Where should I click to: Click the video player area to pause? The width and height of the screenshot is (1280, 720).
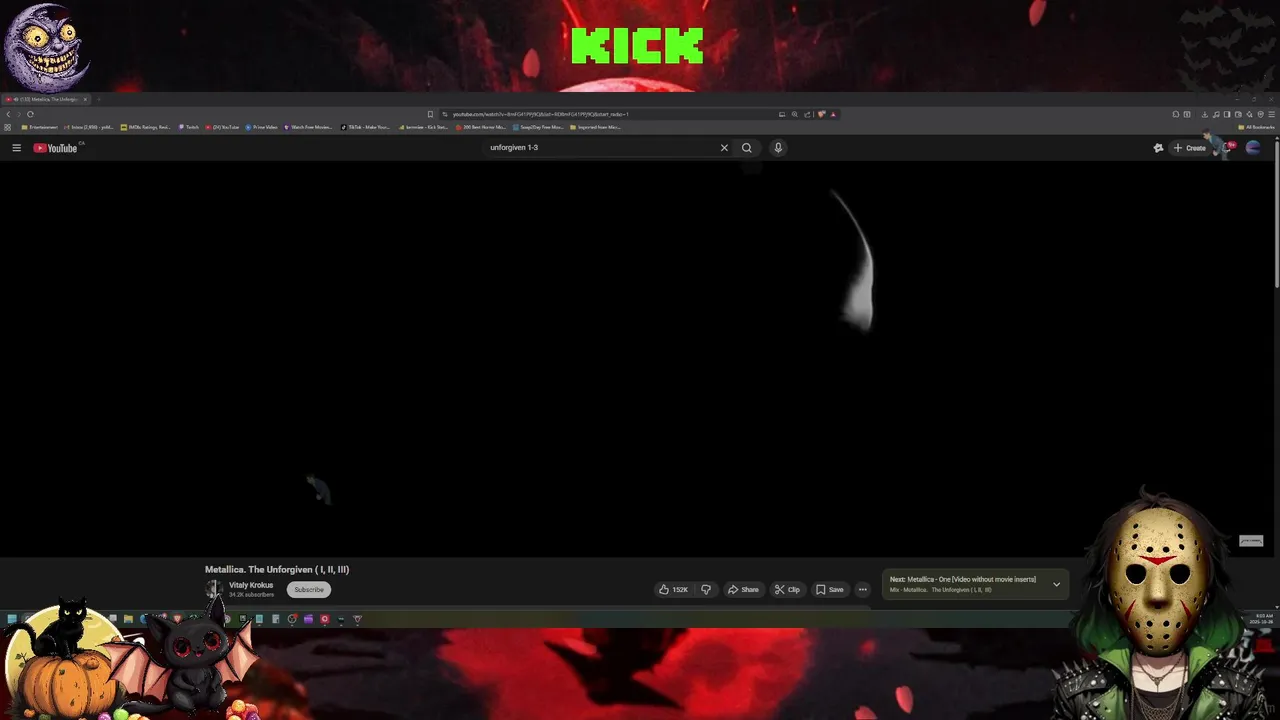pyautogui.click(x=636, y=357)
